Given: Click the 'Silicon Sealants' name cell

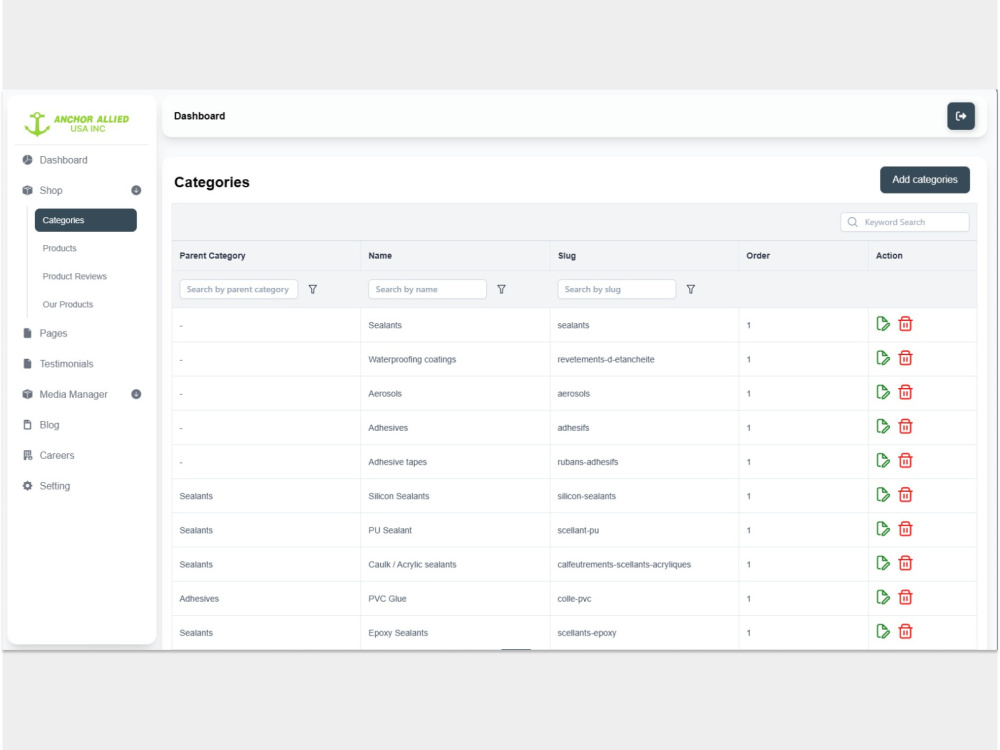Looking at the screenshot, I should click(x=399, y=496).
